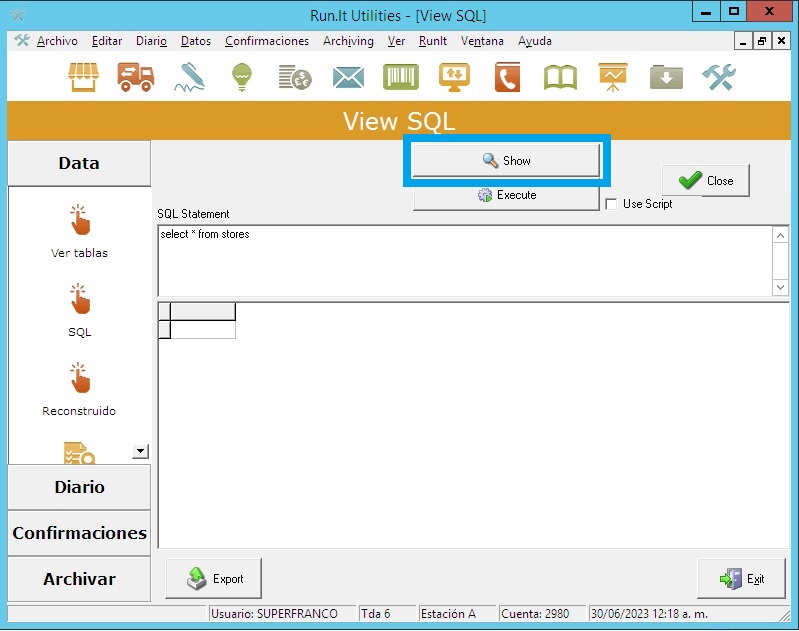
Task: Select the empty results grid header cell
Action: pos(203,311)
